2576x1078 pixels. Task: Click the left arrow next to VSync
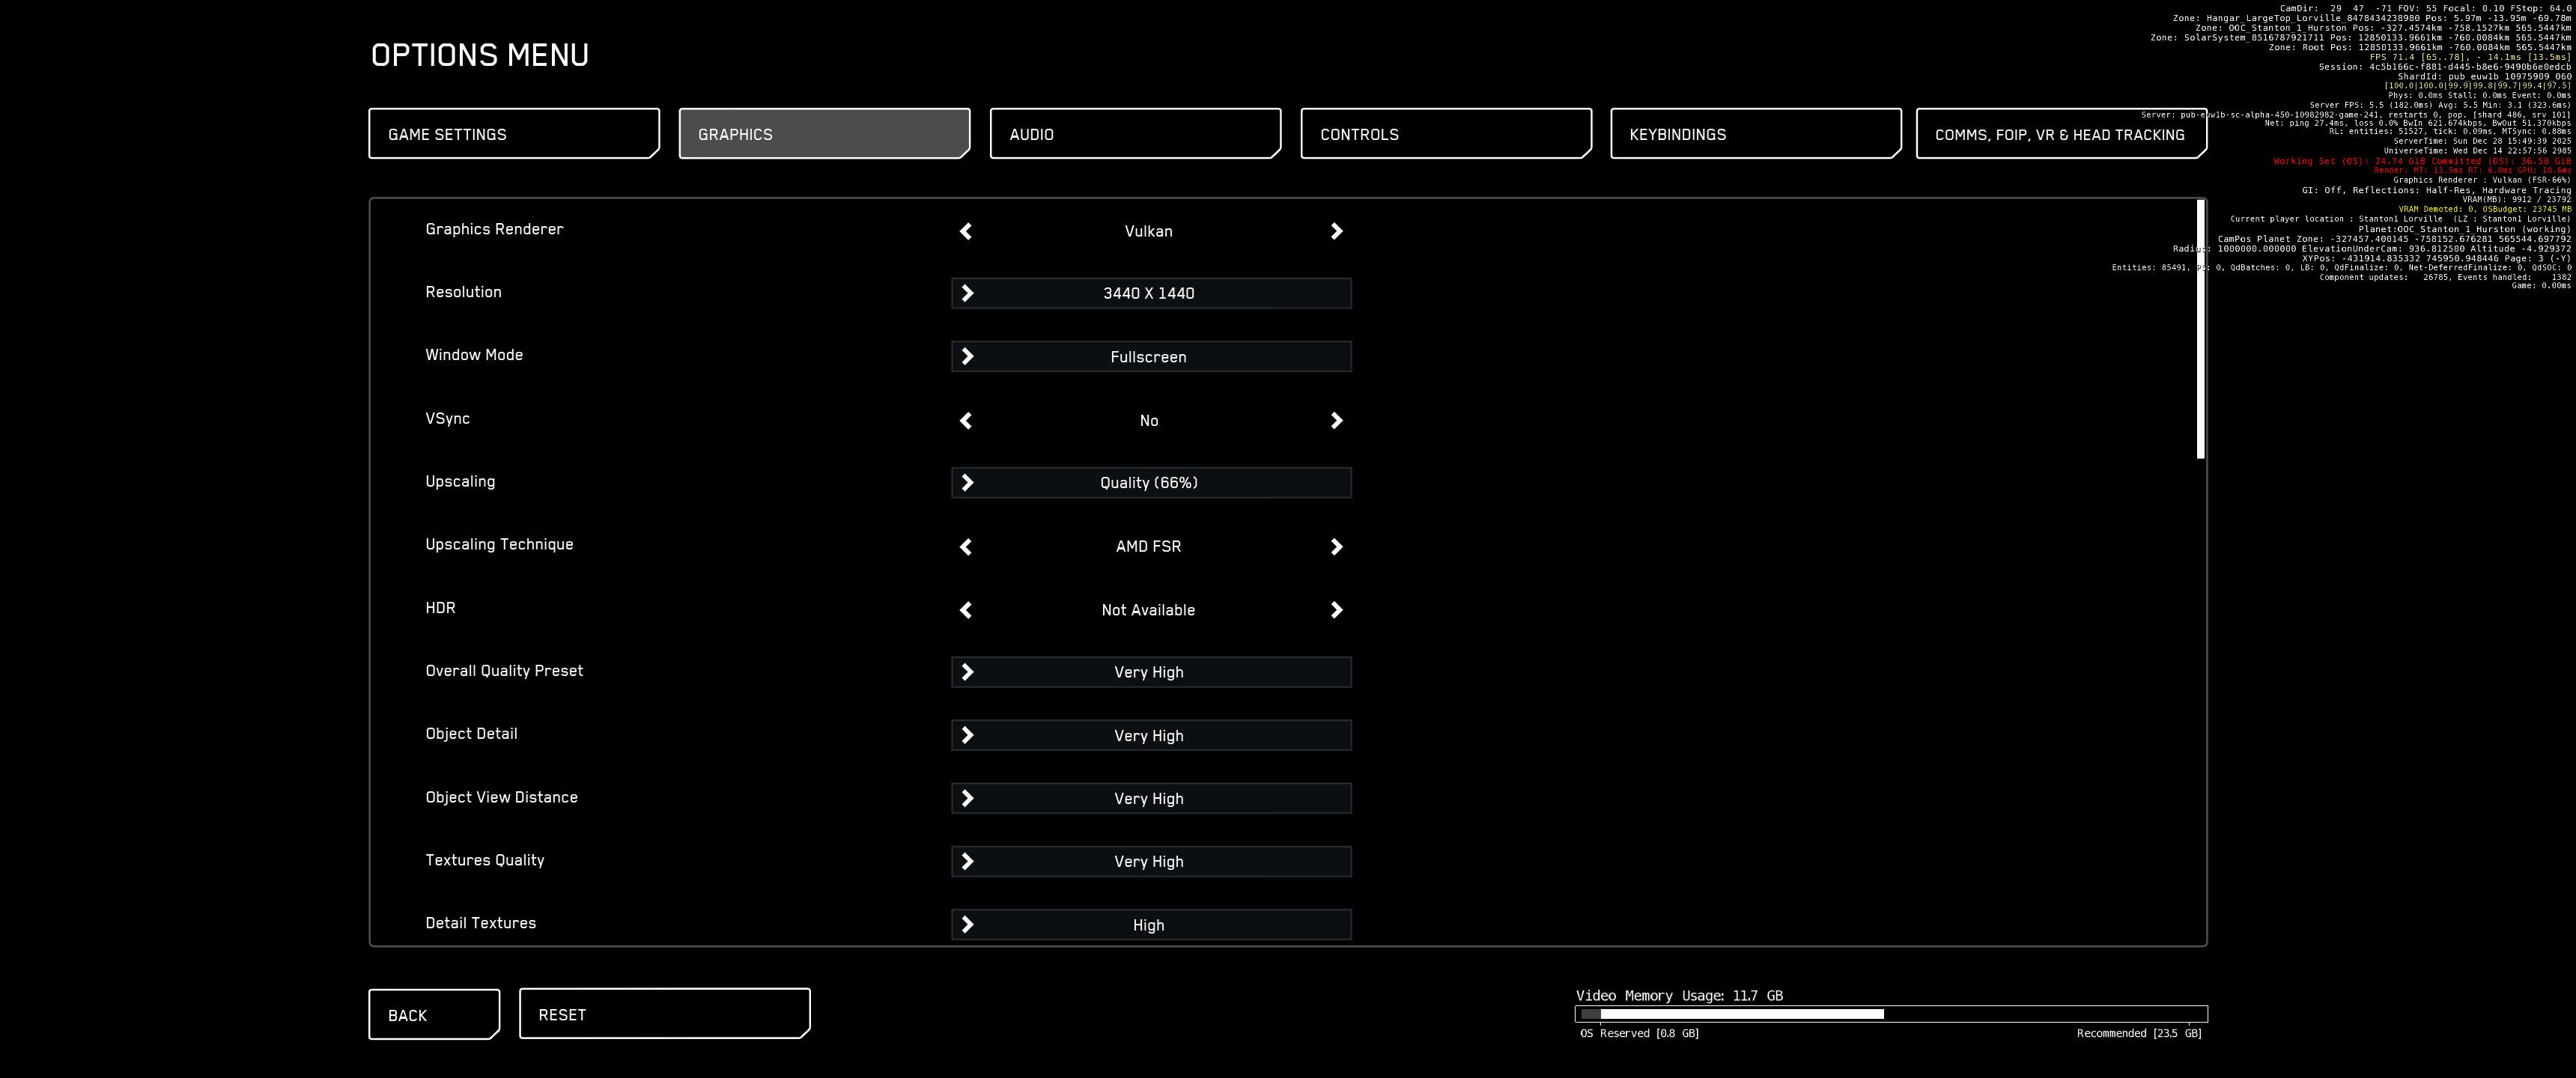click(965, 421)
